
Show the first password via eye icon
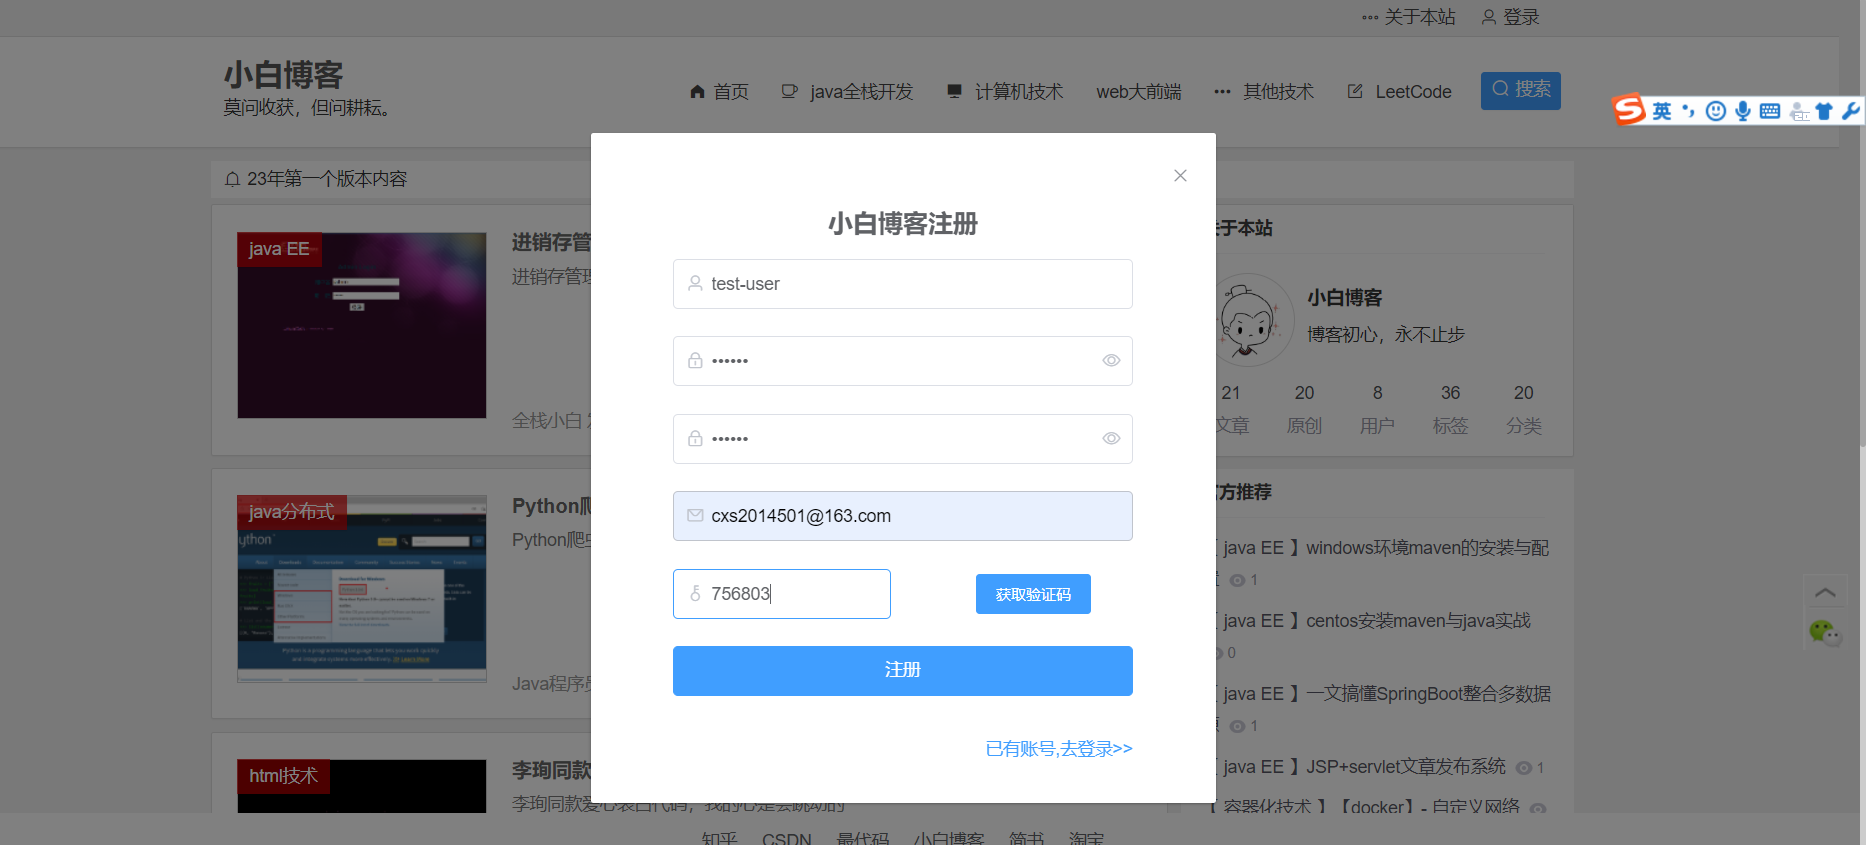tap(1111, 361)
